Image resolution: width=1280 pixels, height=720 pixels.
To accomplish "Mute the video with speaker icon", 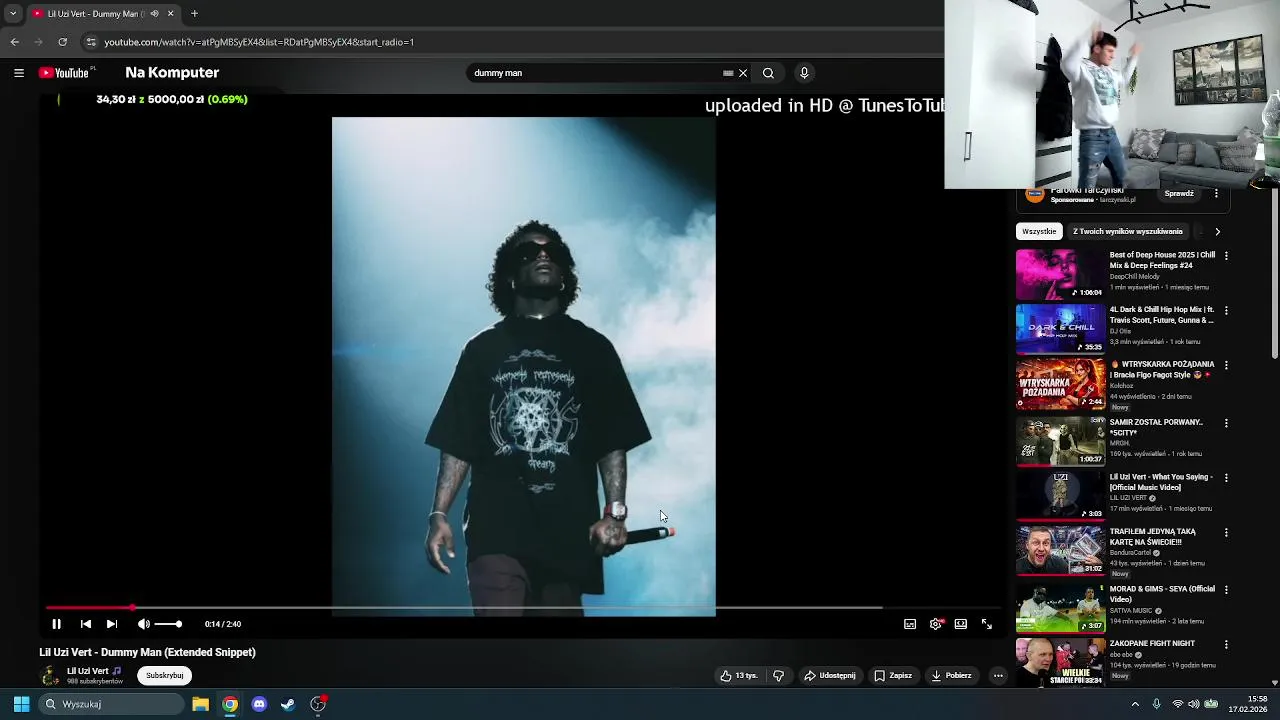I will pyautogui.click(x=143, y=624).
